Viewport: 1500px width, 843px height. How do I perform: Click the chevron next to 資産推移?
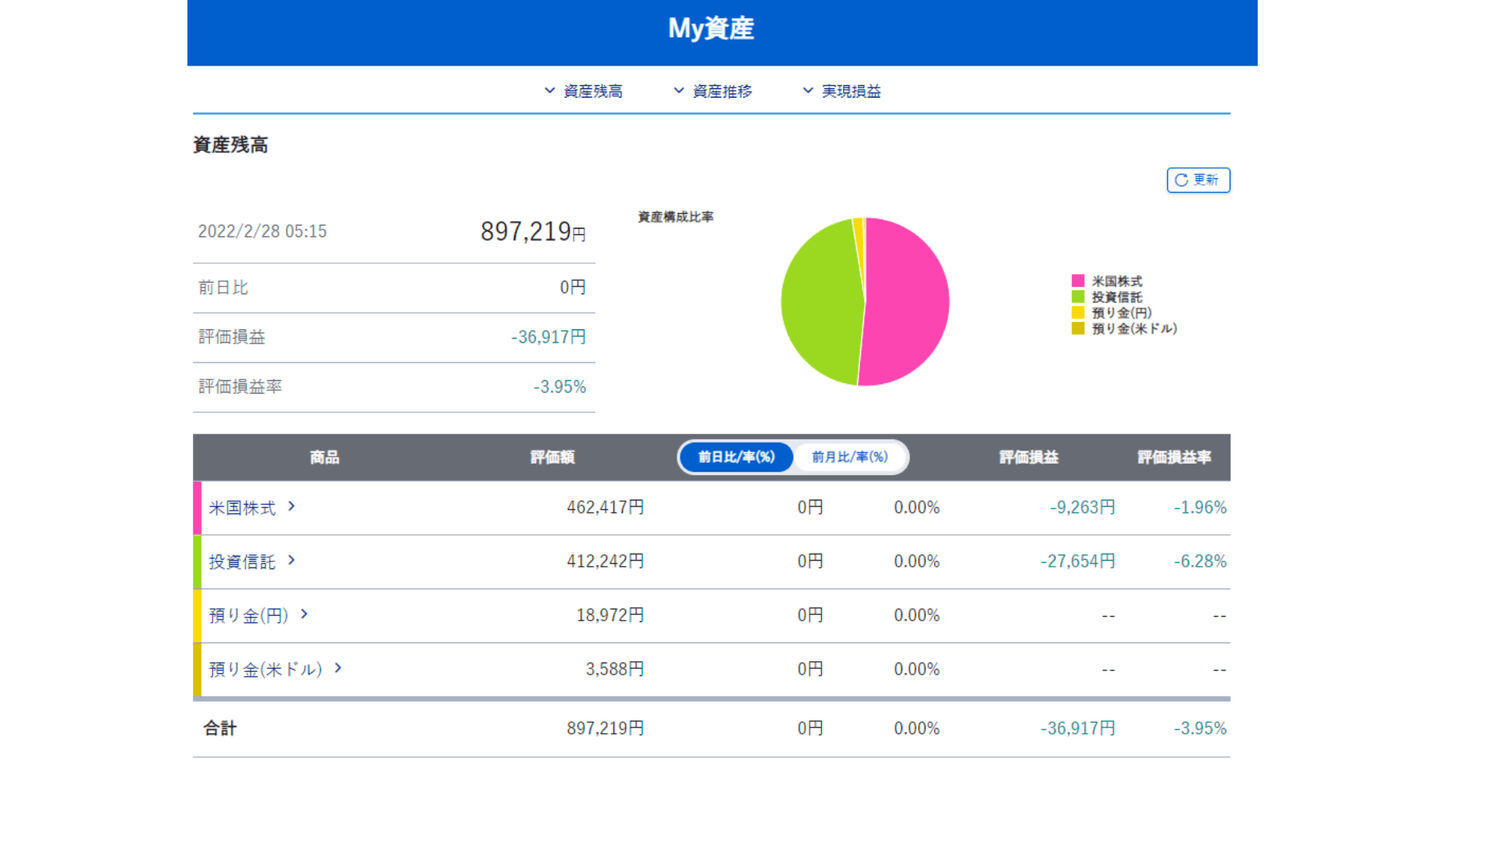[x=678, y=90]
